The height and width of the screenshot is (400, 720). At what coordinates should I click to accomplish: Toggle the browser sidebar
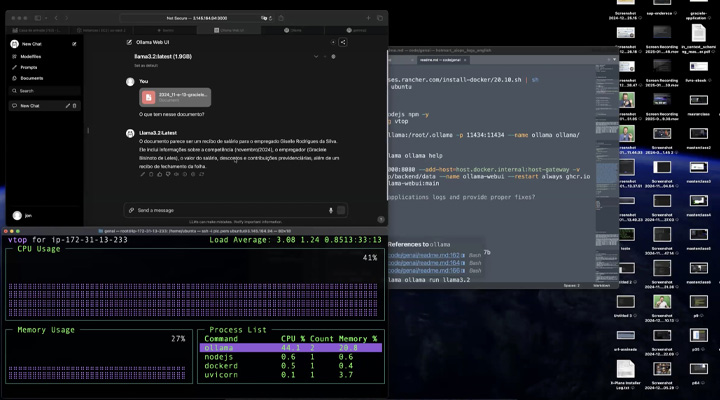pos(38,18)
